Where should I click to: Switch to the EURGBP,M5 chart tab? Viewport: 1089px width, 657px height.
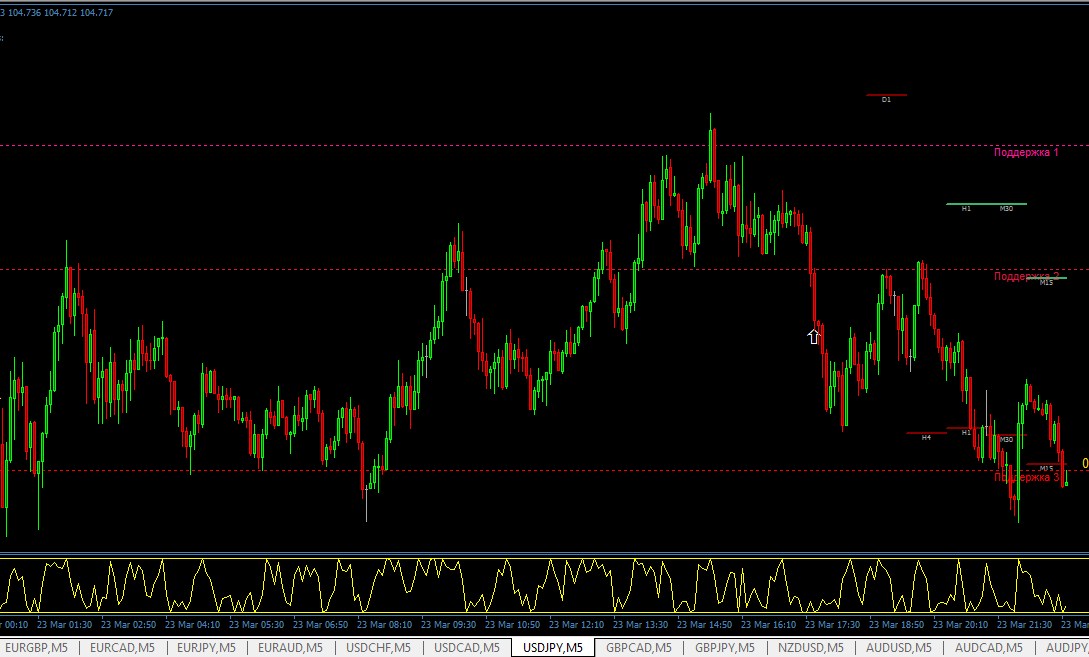(36, 647)
